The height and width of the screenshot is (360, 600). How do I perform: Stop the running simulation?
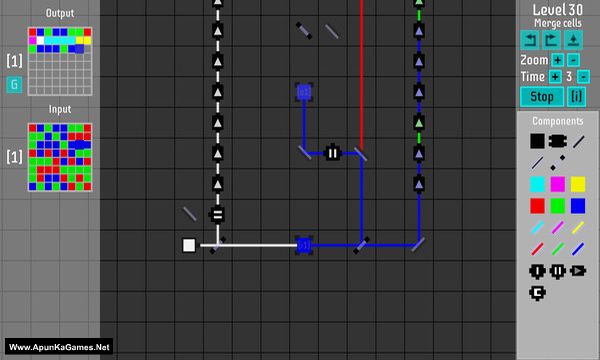[x=542, y=97]
